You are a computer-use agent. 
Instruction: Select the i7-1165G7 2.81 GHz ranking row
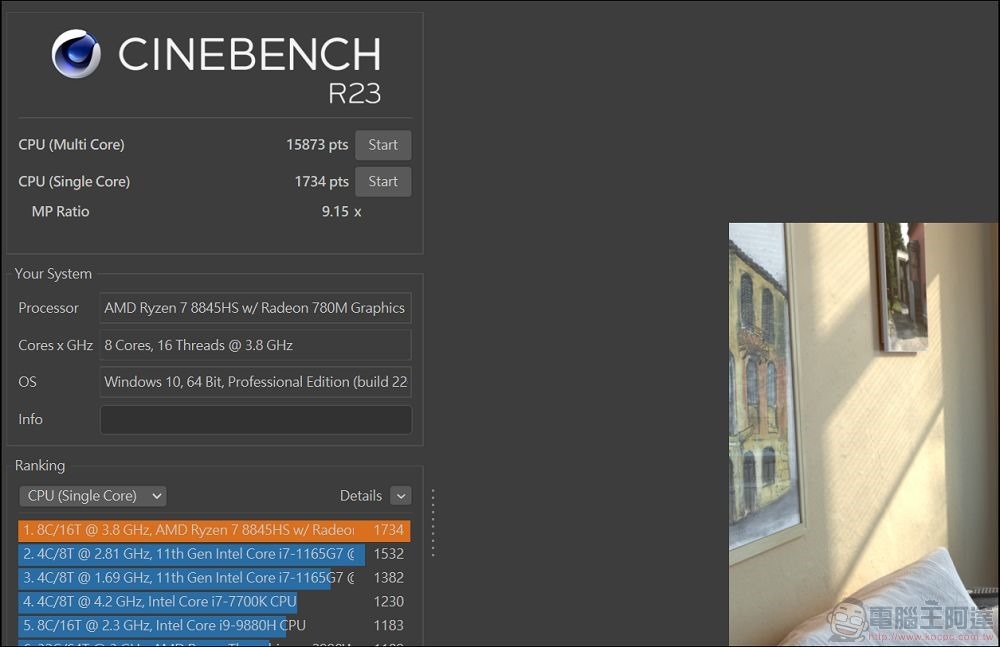pyautogui.click(x=190, y=554)
